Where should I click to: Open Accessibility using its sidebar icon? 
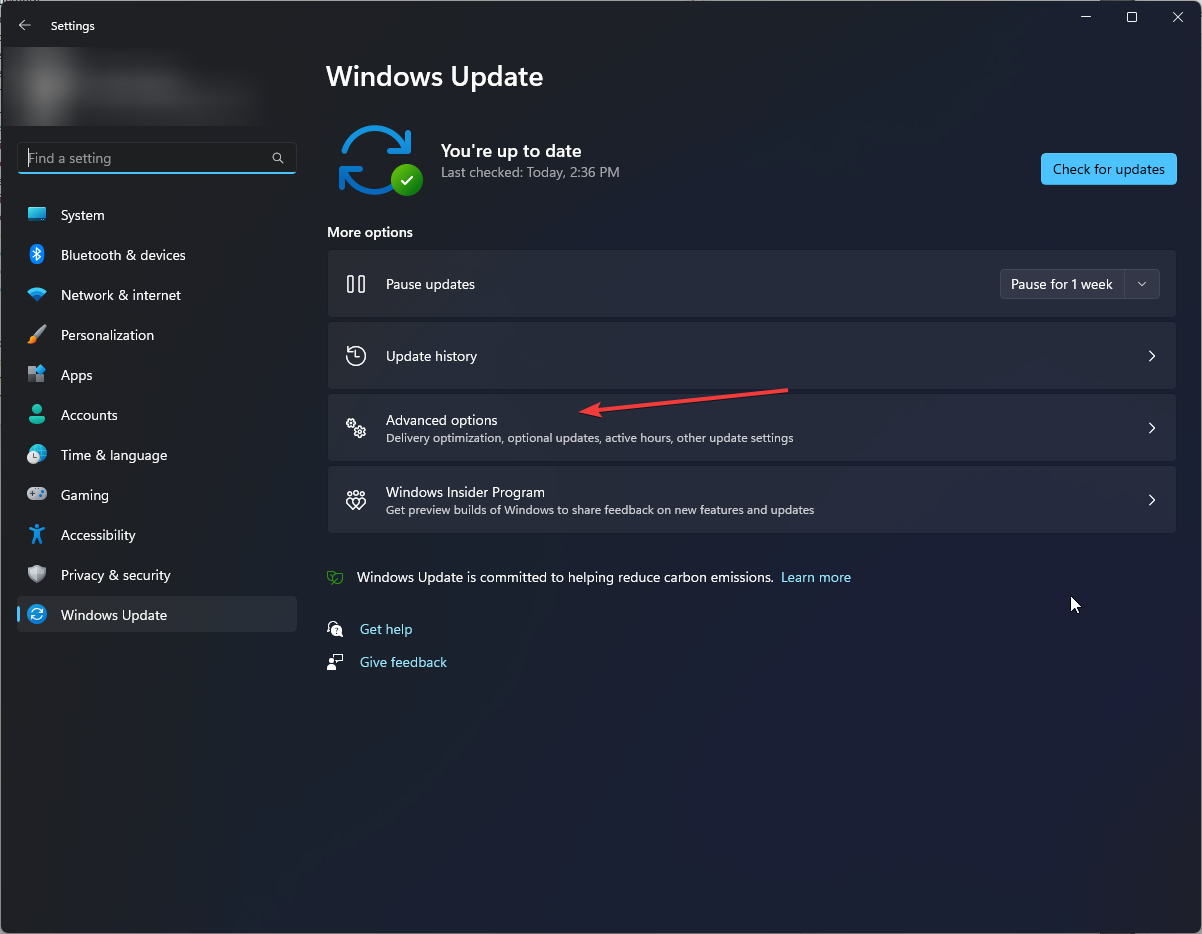(x=36, y=535)
